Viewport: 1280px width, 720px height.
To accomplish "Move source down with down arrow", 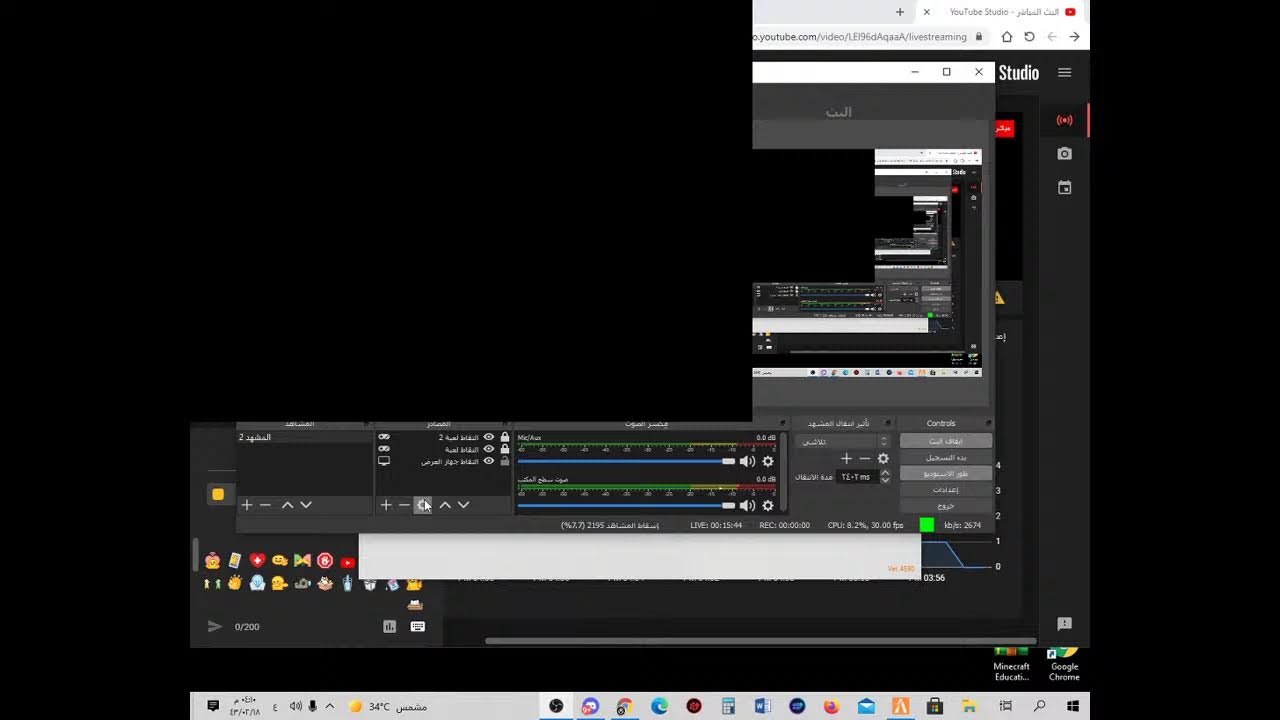I will click(x=463, y=505).
